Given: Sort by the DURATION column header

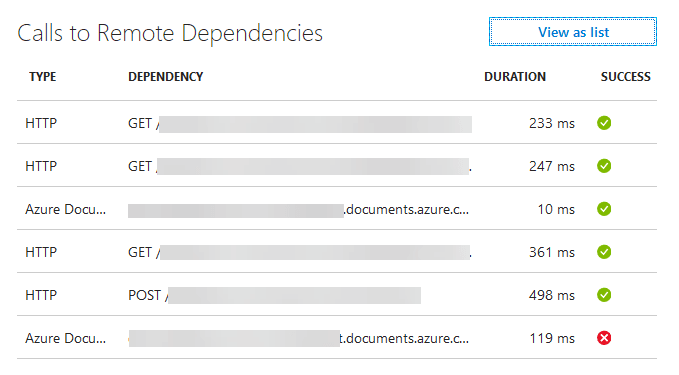Looking at the screenshot, I should (515, 77).
